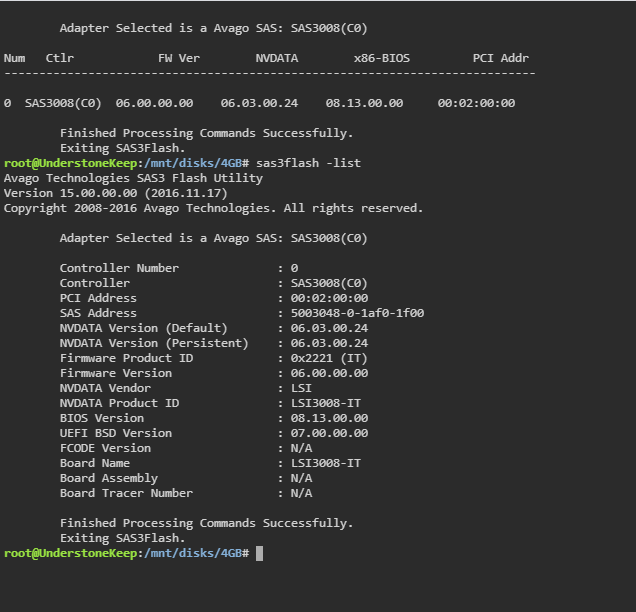Click 'NVDATA Version (Default)' label
This screenshot has width=636, height=612.
pos(144,328)
